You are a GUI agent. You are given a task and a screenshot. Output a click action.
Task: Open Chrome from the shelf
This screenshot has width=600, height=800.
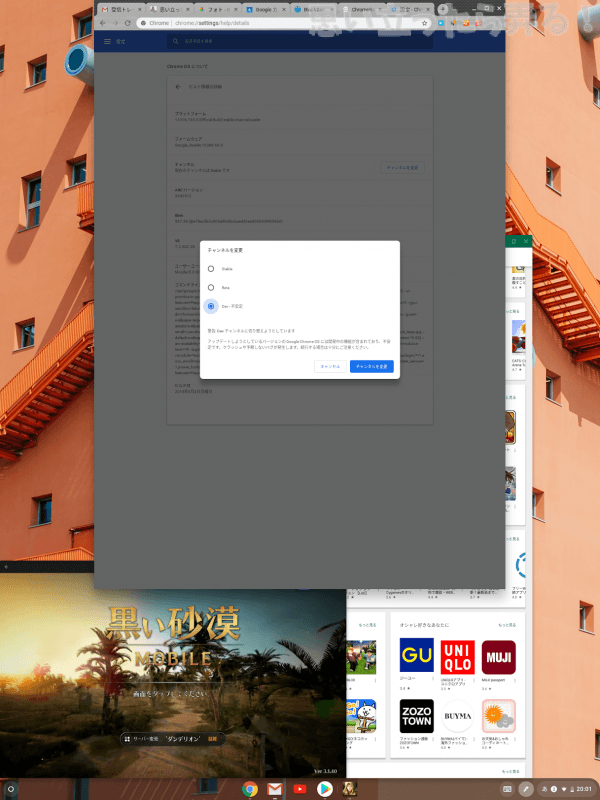pyautogui.click(x=249, y=789)
